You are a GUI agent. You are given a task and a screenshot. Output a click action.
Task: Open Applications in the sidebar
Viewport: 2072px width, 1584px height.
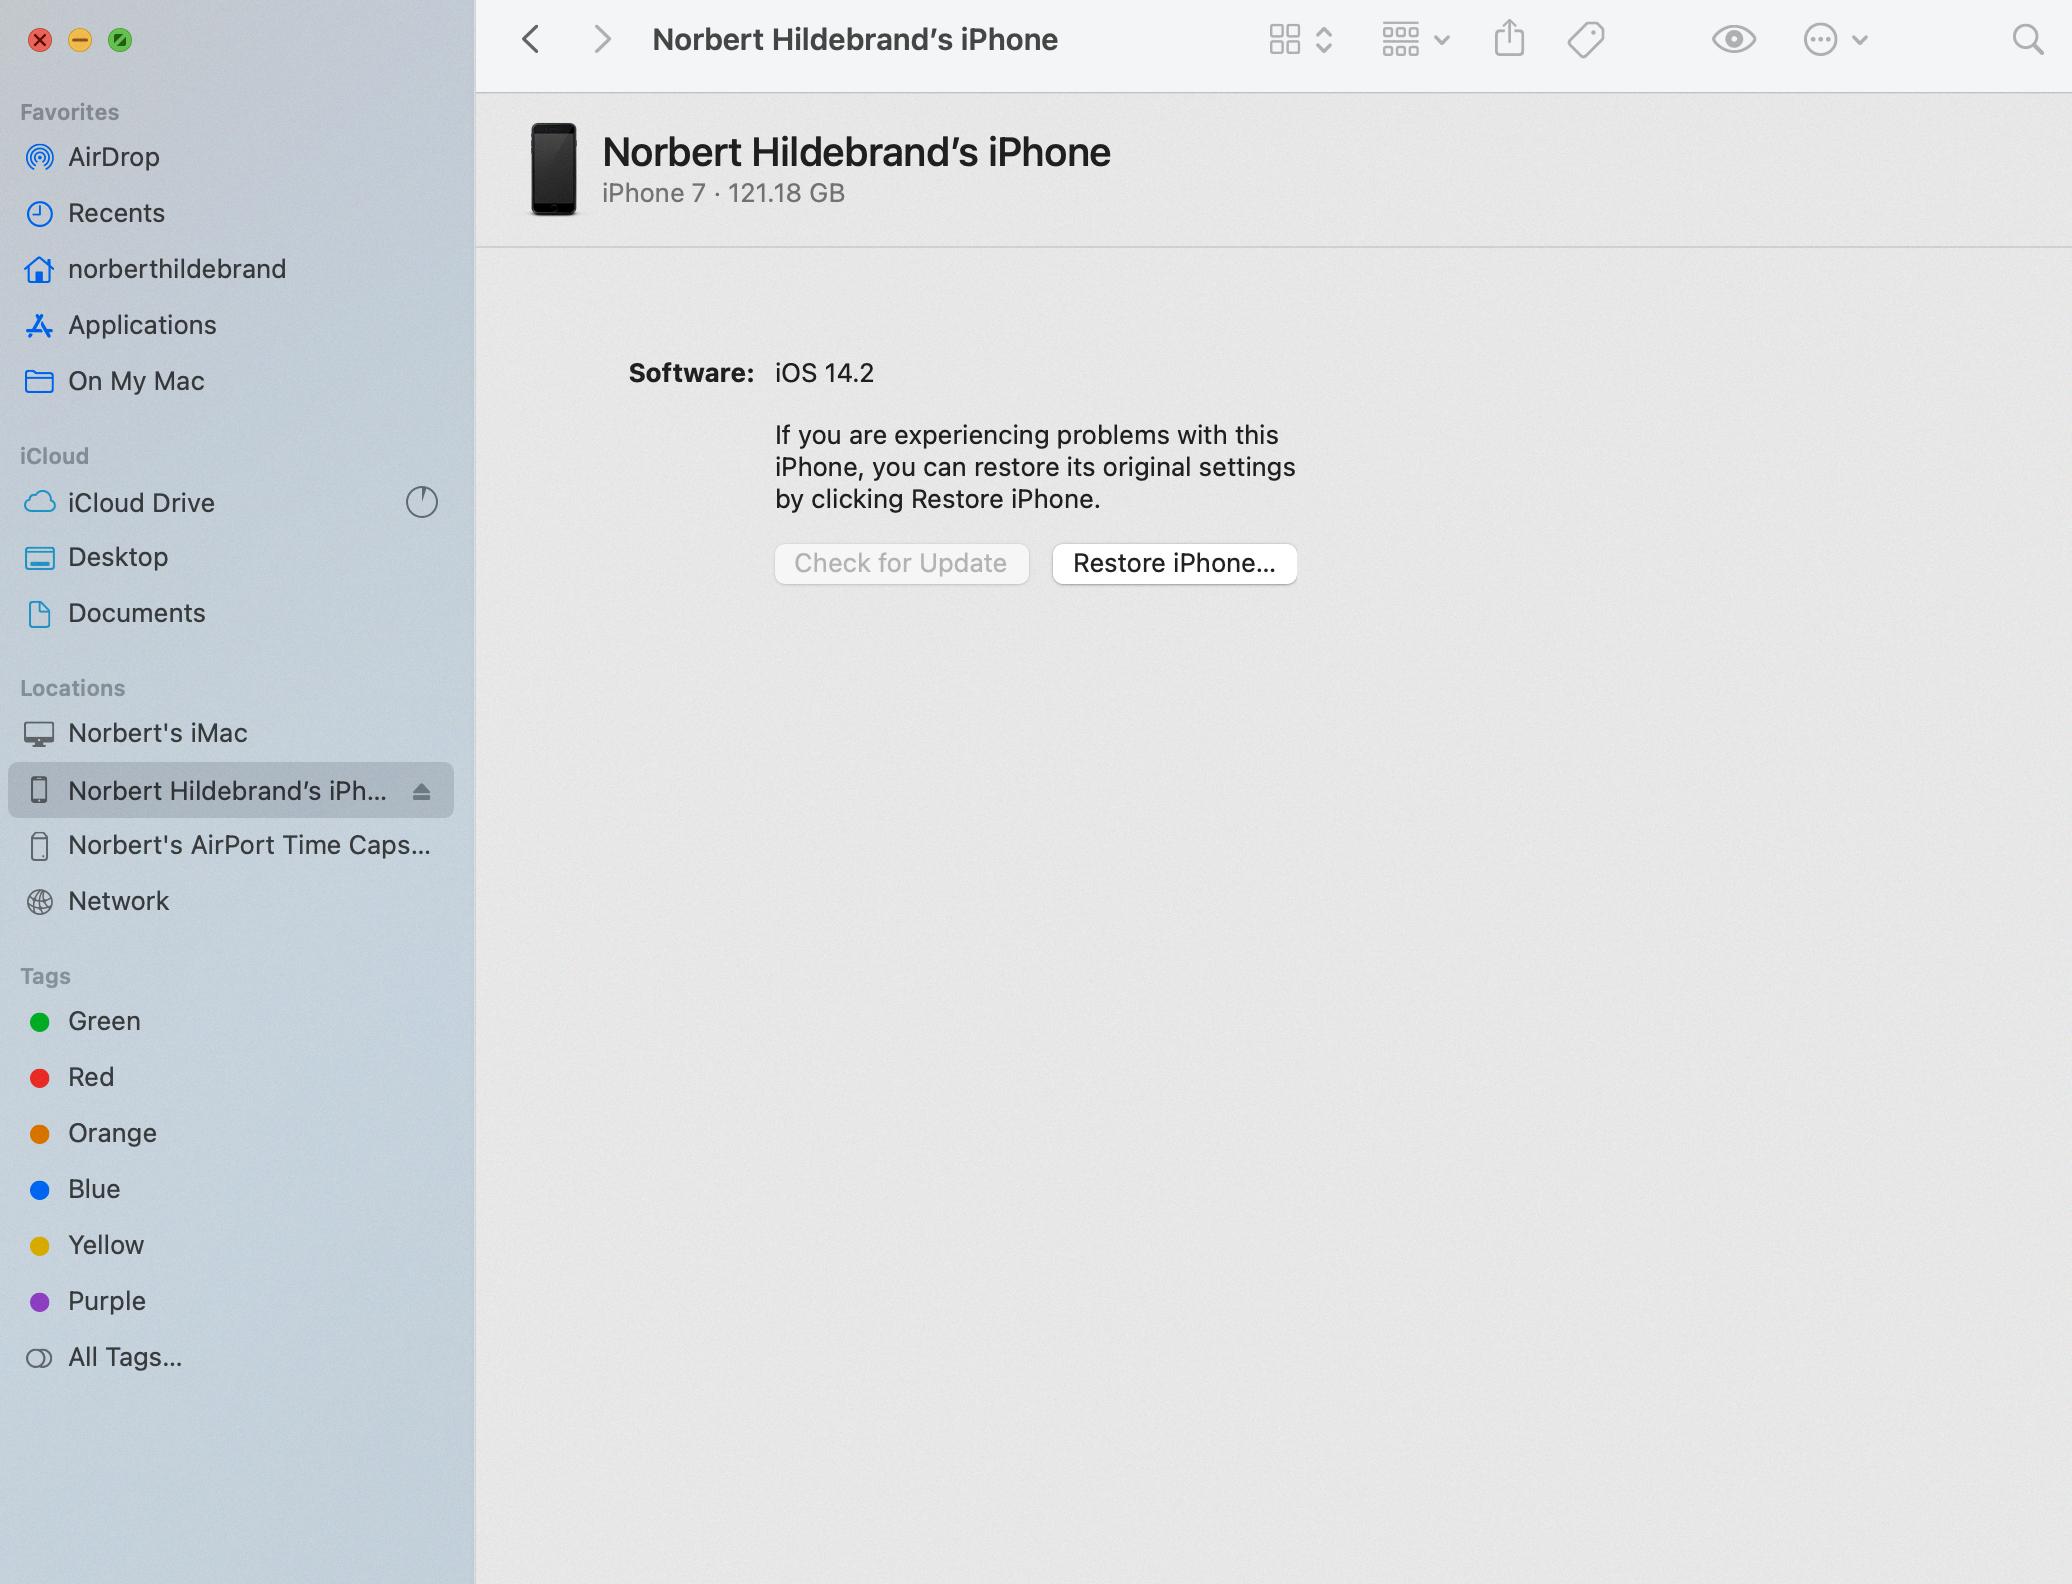(x=142, y=325)
